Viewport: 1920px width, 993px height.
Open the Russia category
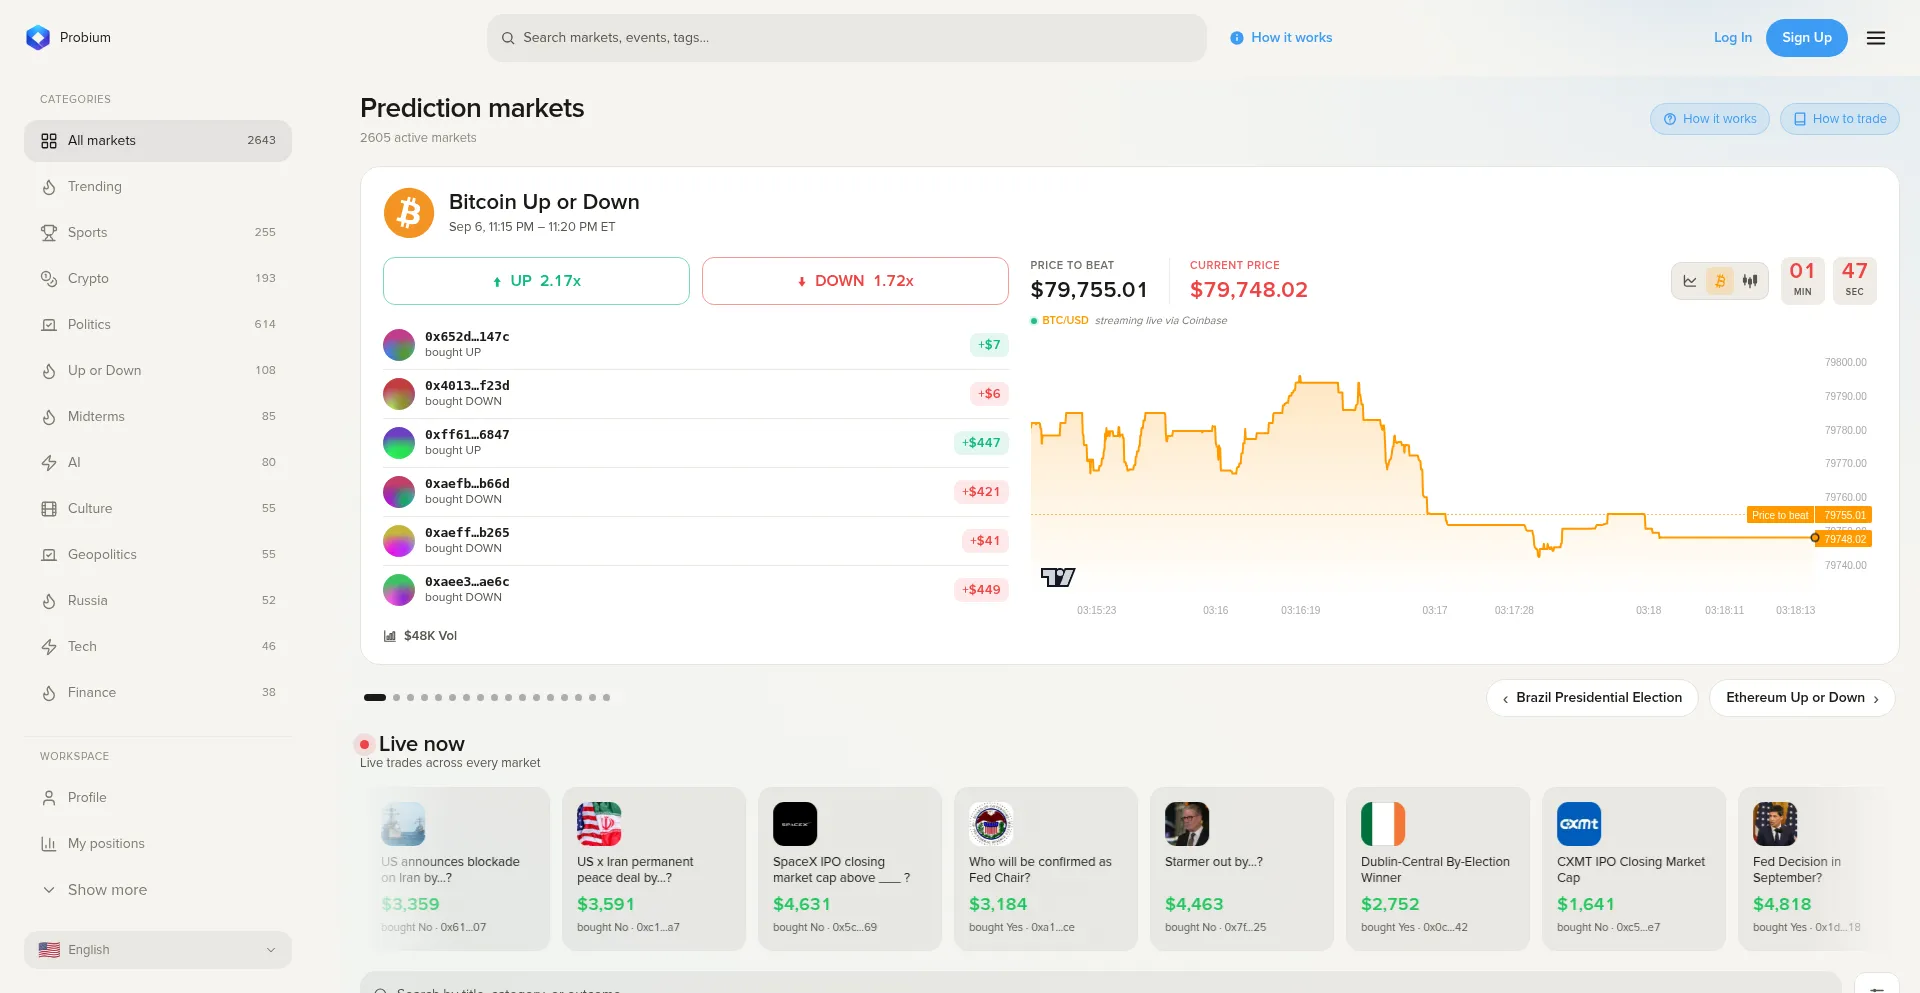(x=158, y=601)
